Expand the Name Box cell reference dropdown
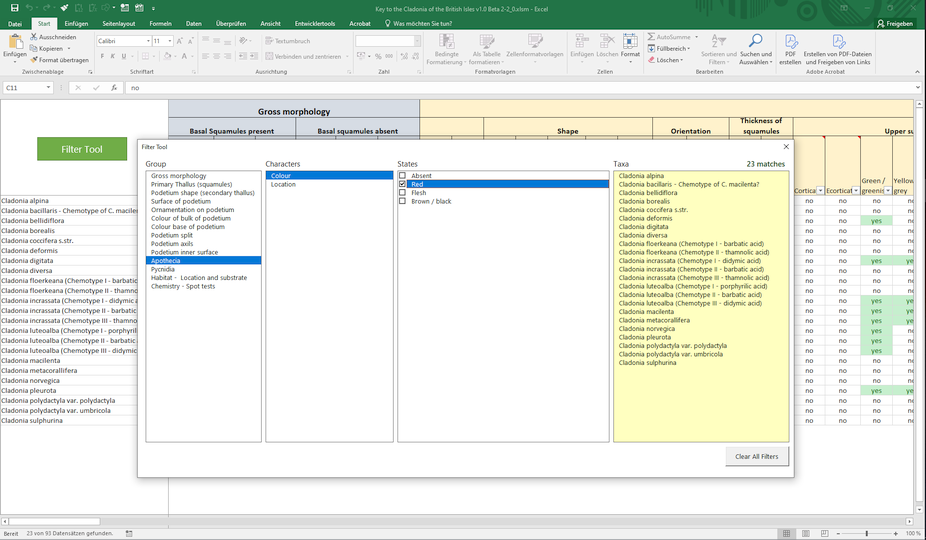This screenshot has height=540, width=926. [x=48, y=88]
